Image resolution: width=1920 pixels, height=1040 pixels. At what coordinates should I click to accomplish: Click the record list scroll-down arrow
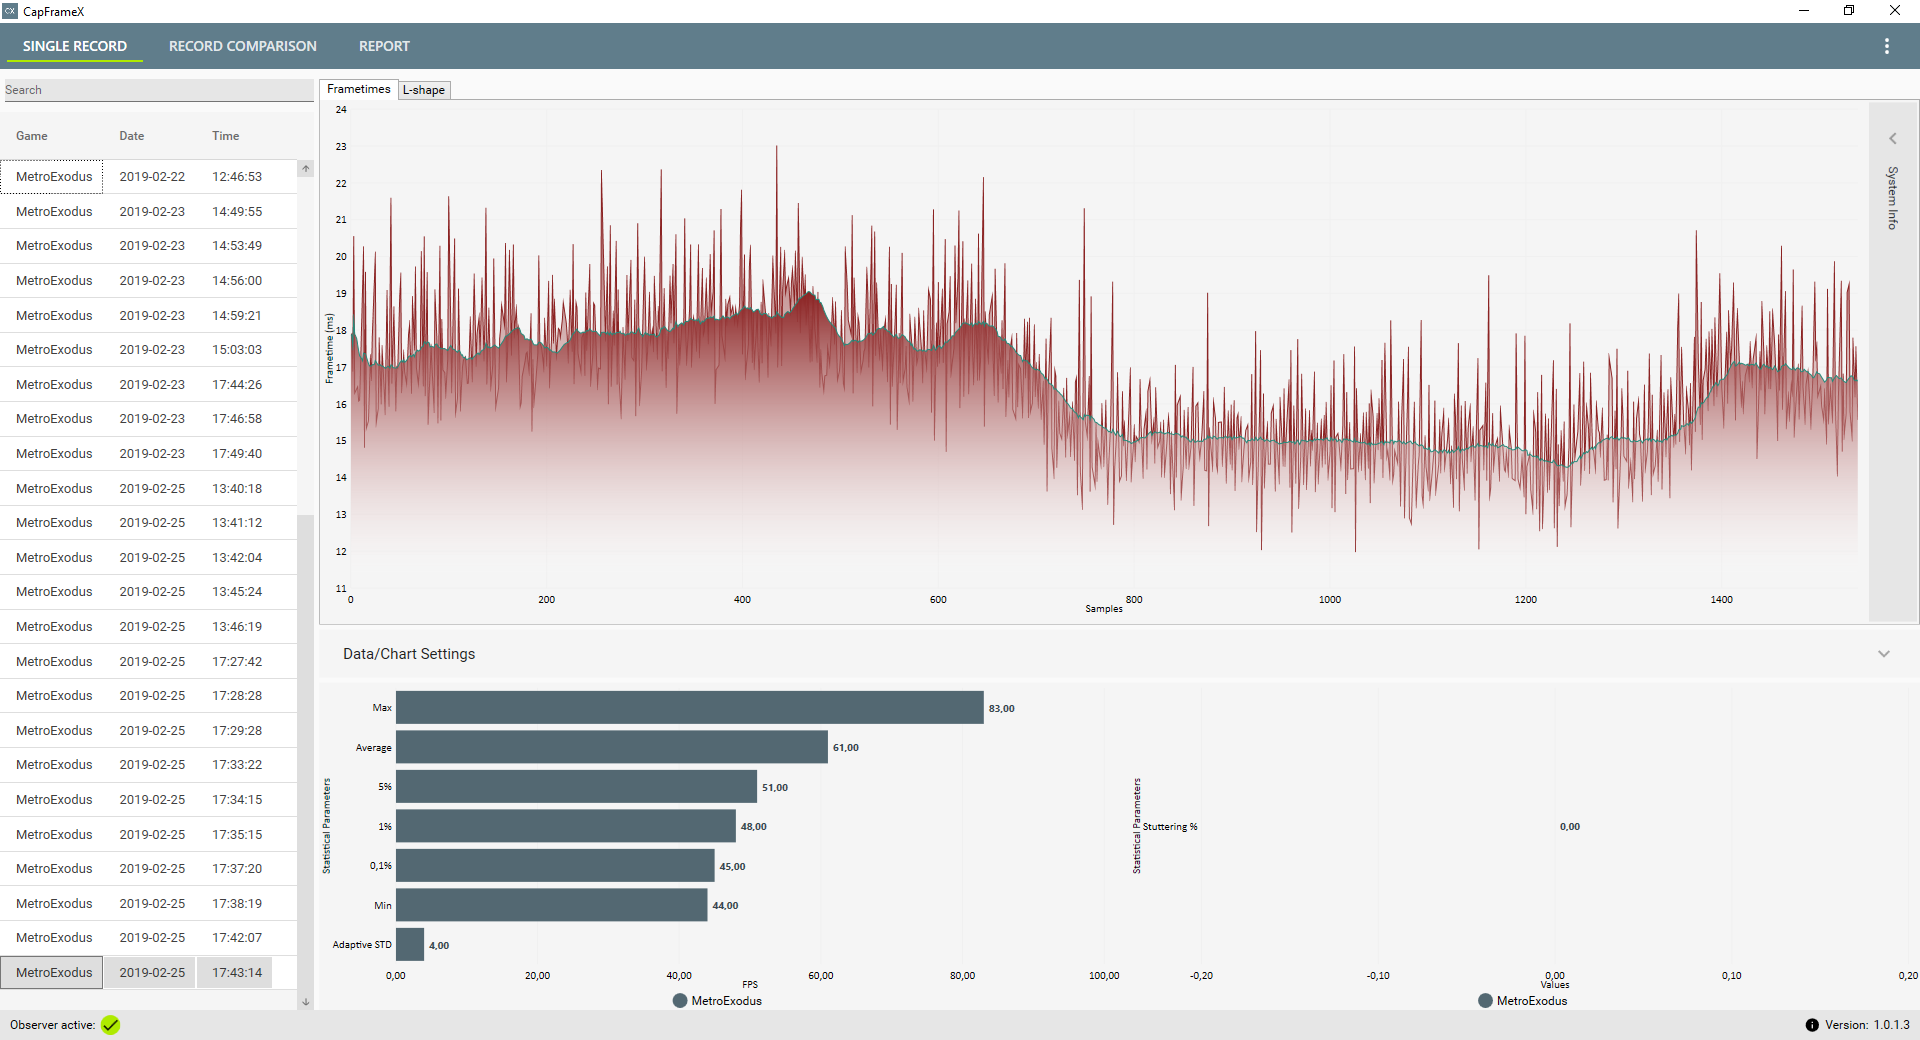306,1001
